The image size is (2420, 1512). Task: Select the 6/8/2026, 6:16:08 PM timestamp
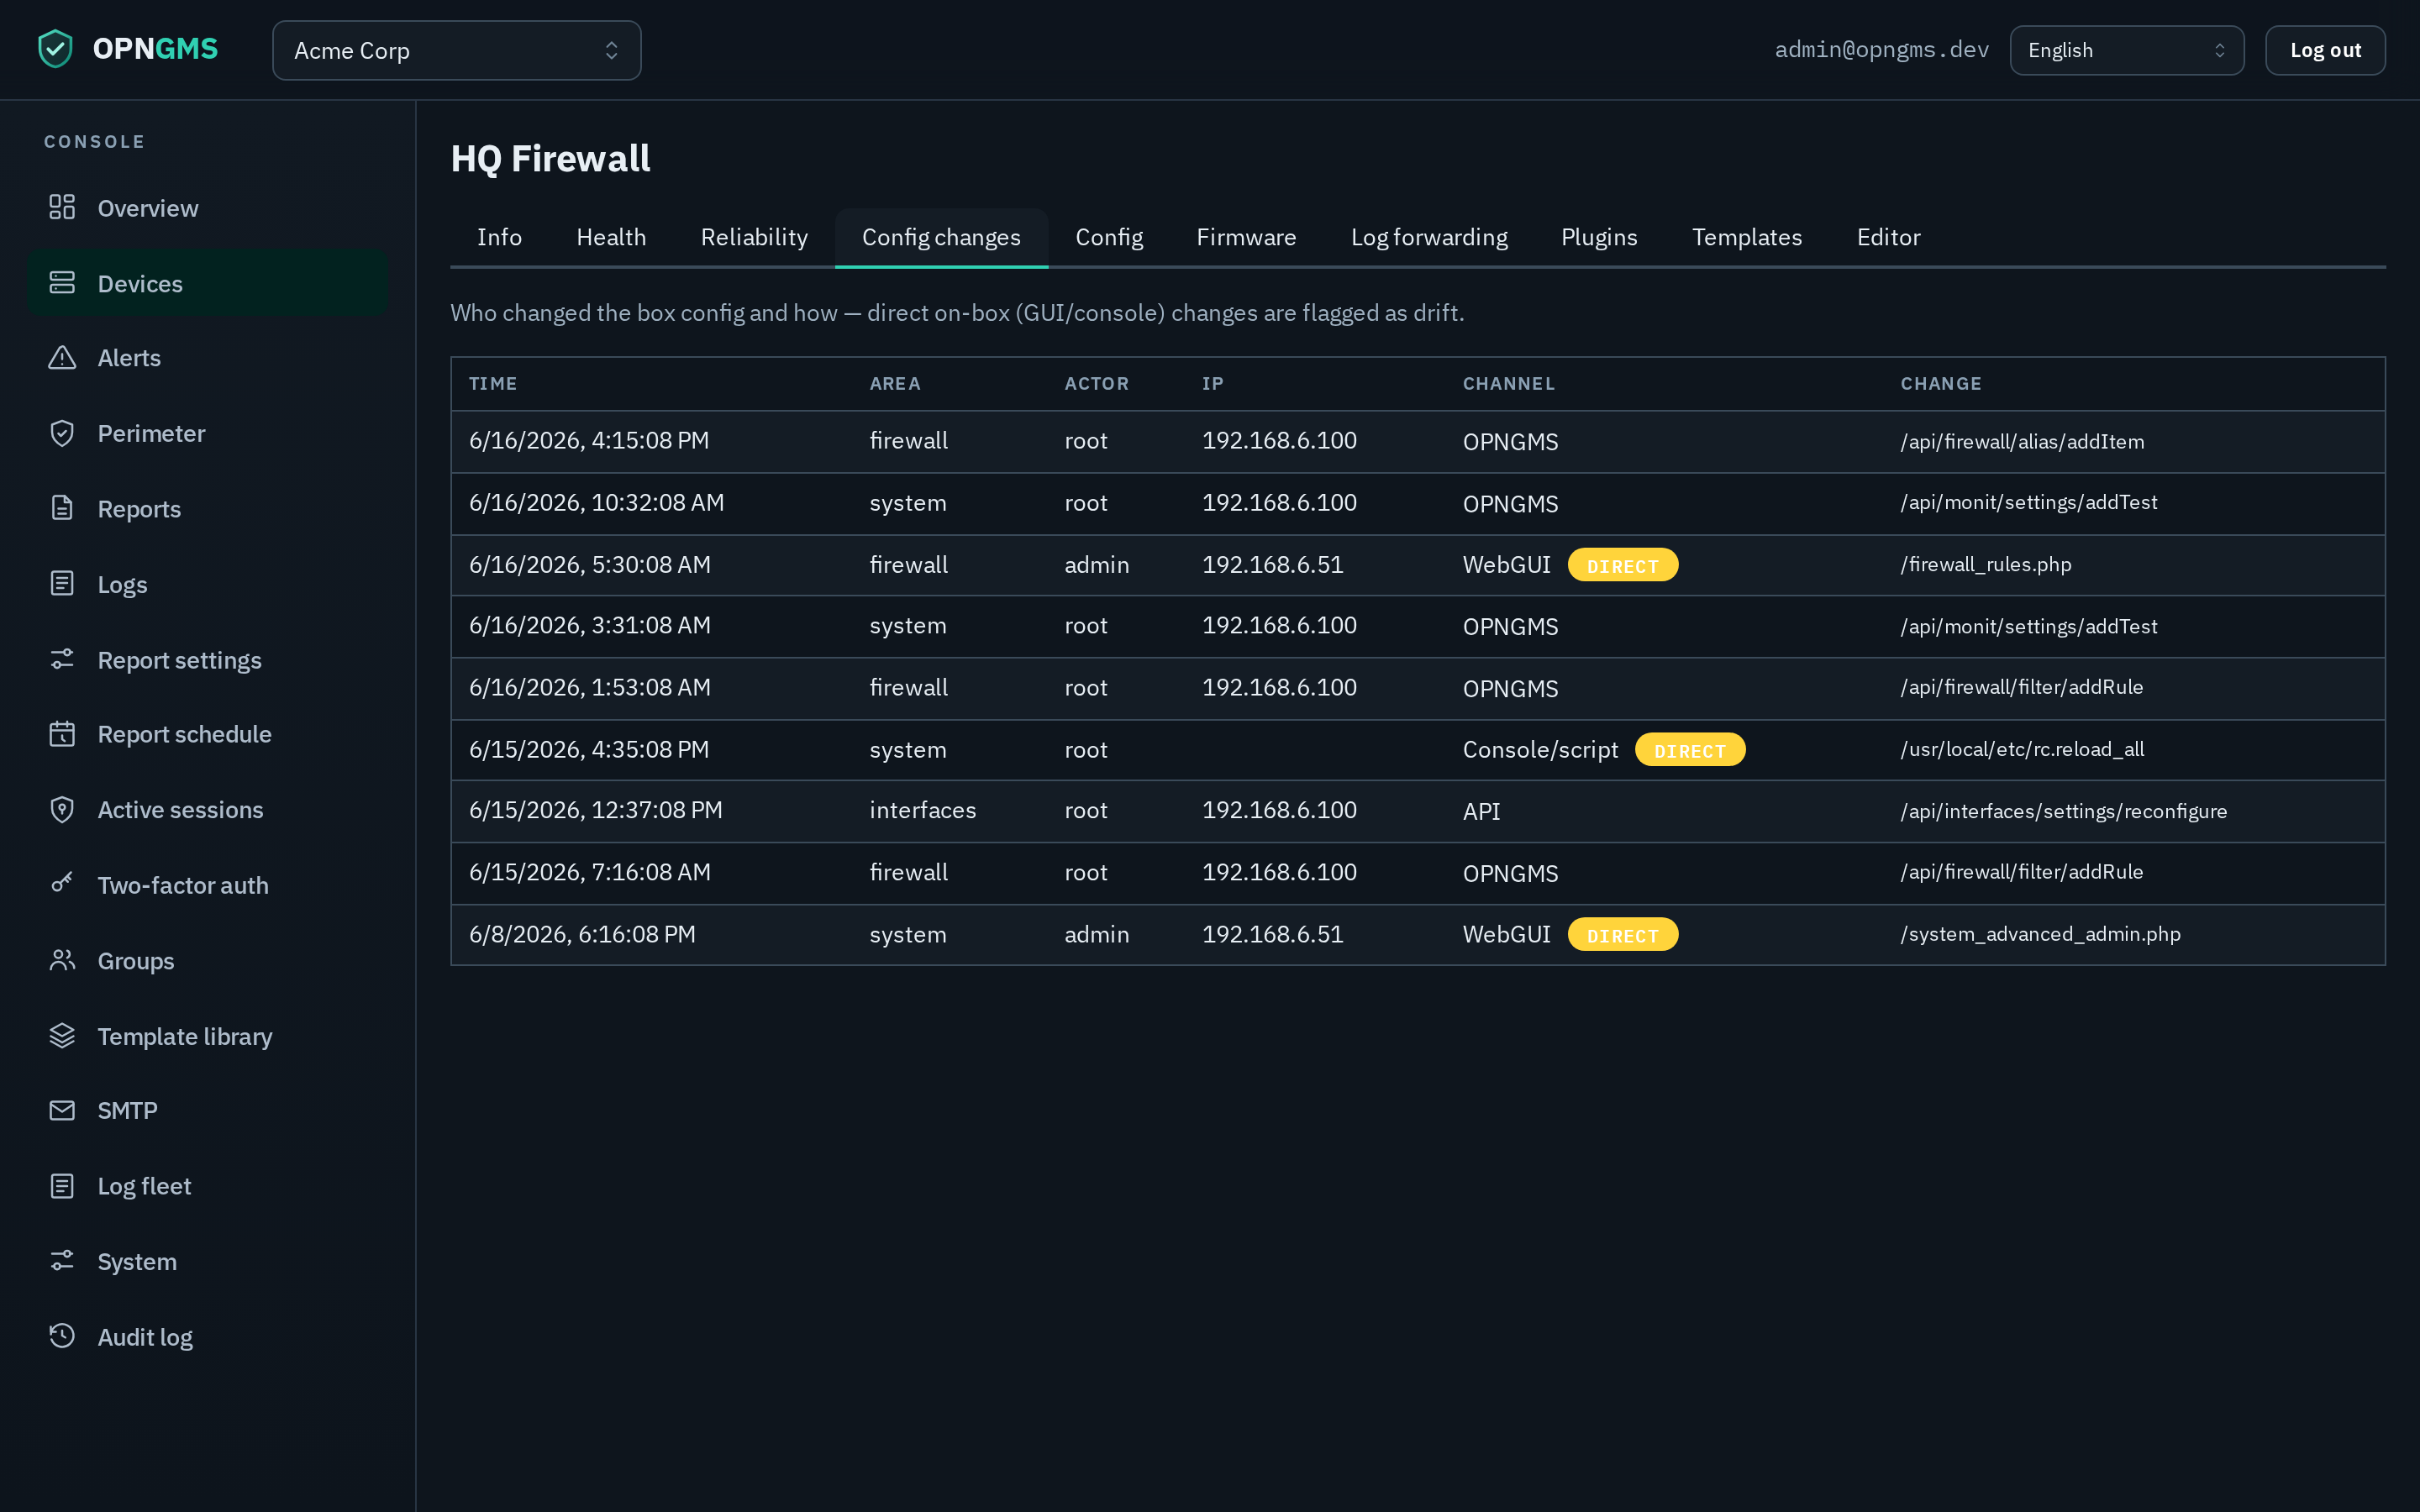point(582,935)
